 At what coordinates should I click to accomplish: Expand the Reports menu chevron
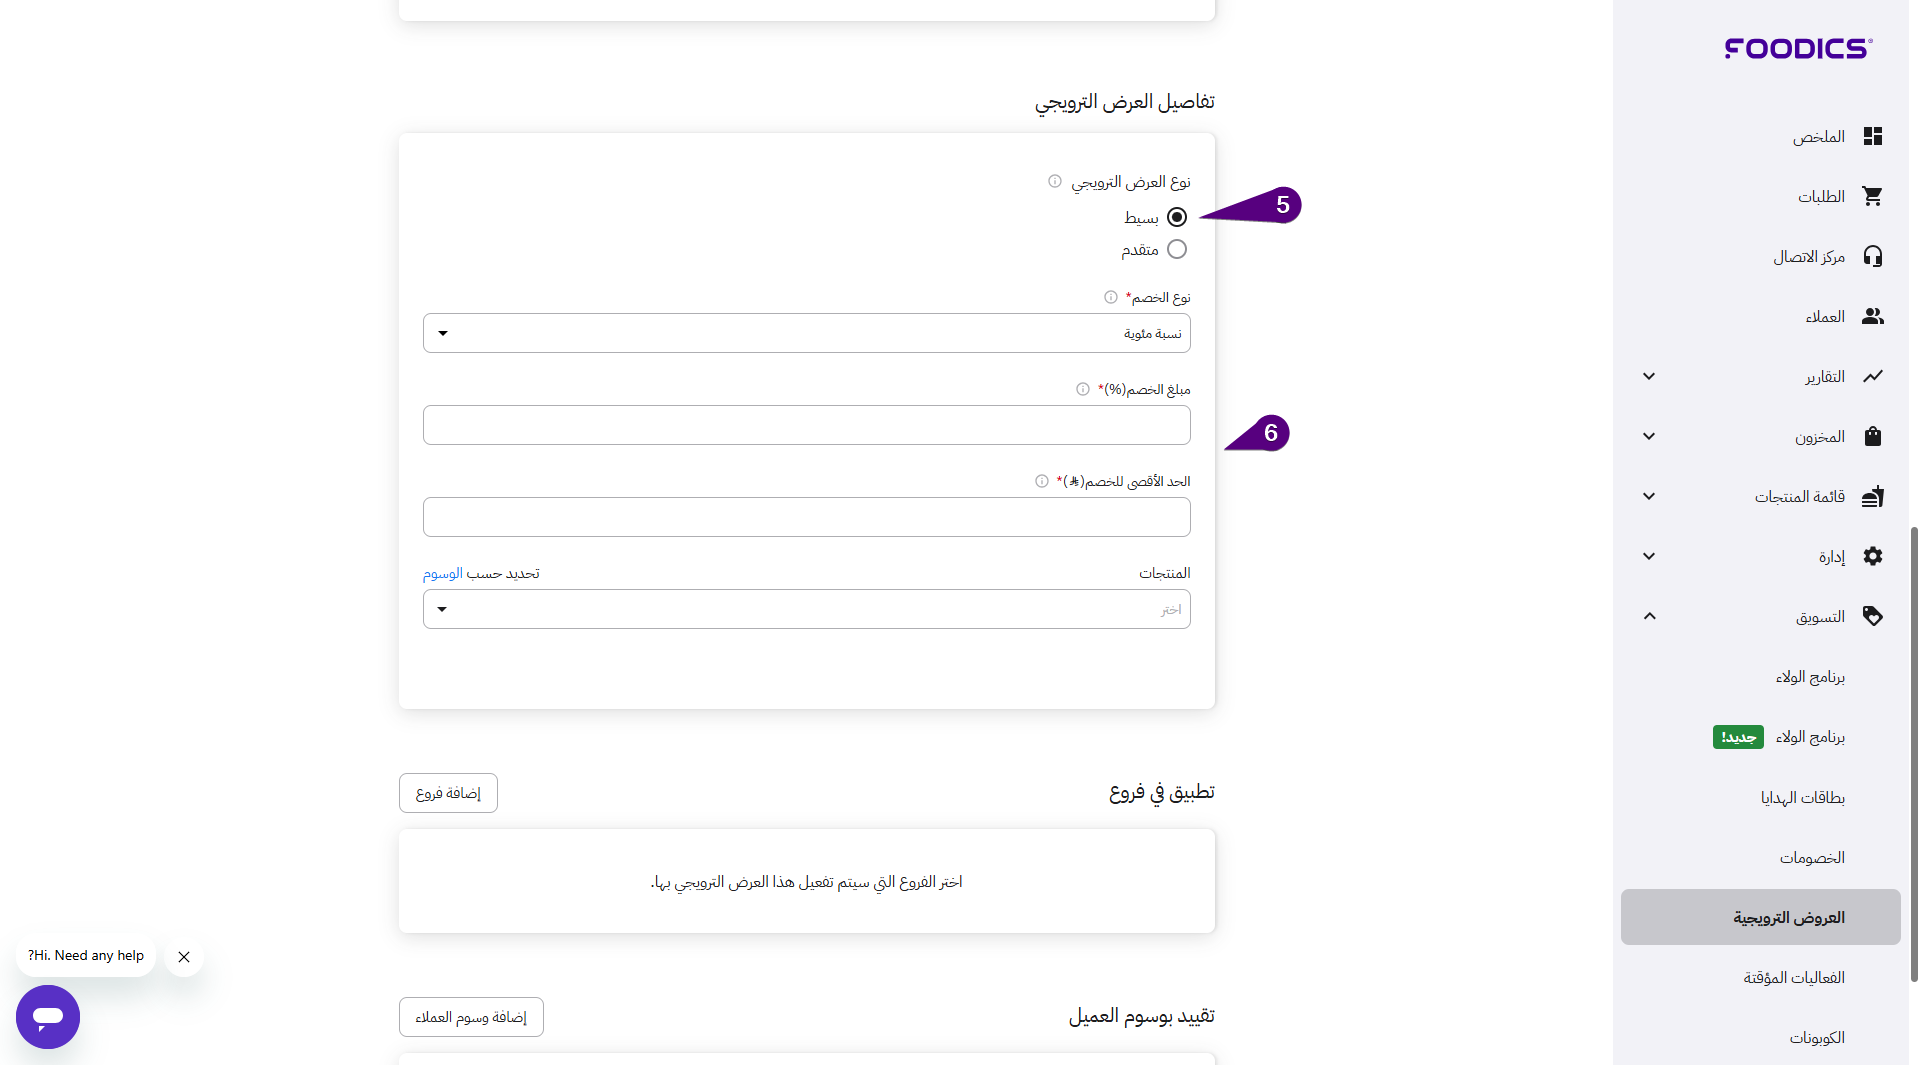pos(1649,377)
